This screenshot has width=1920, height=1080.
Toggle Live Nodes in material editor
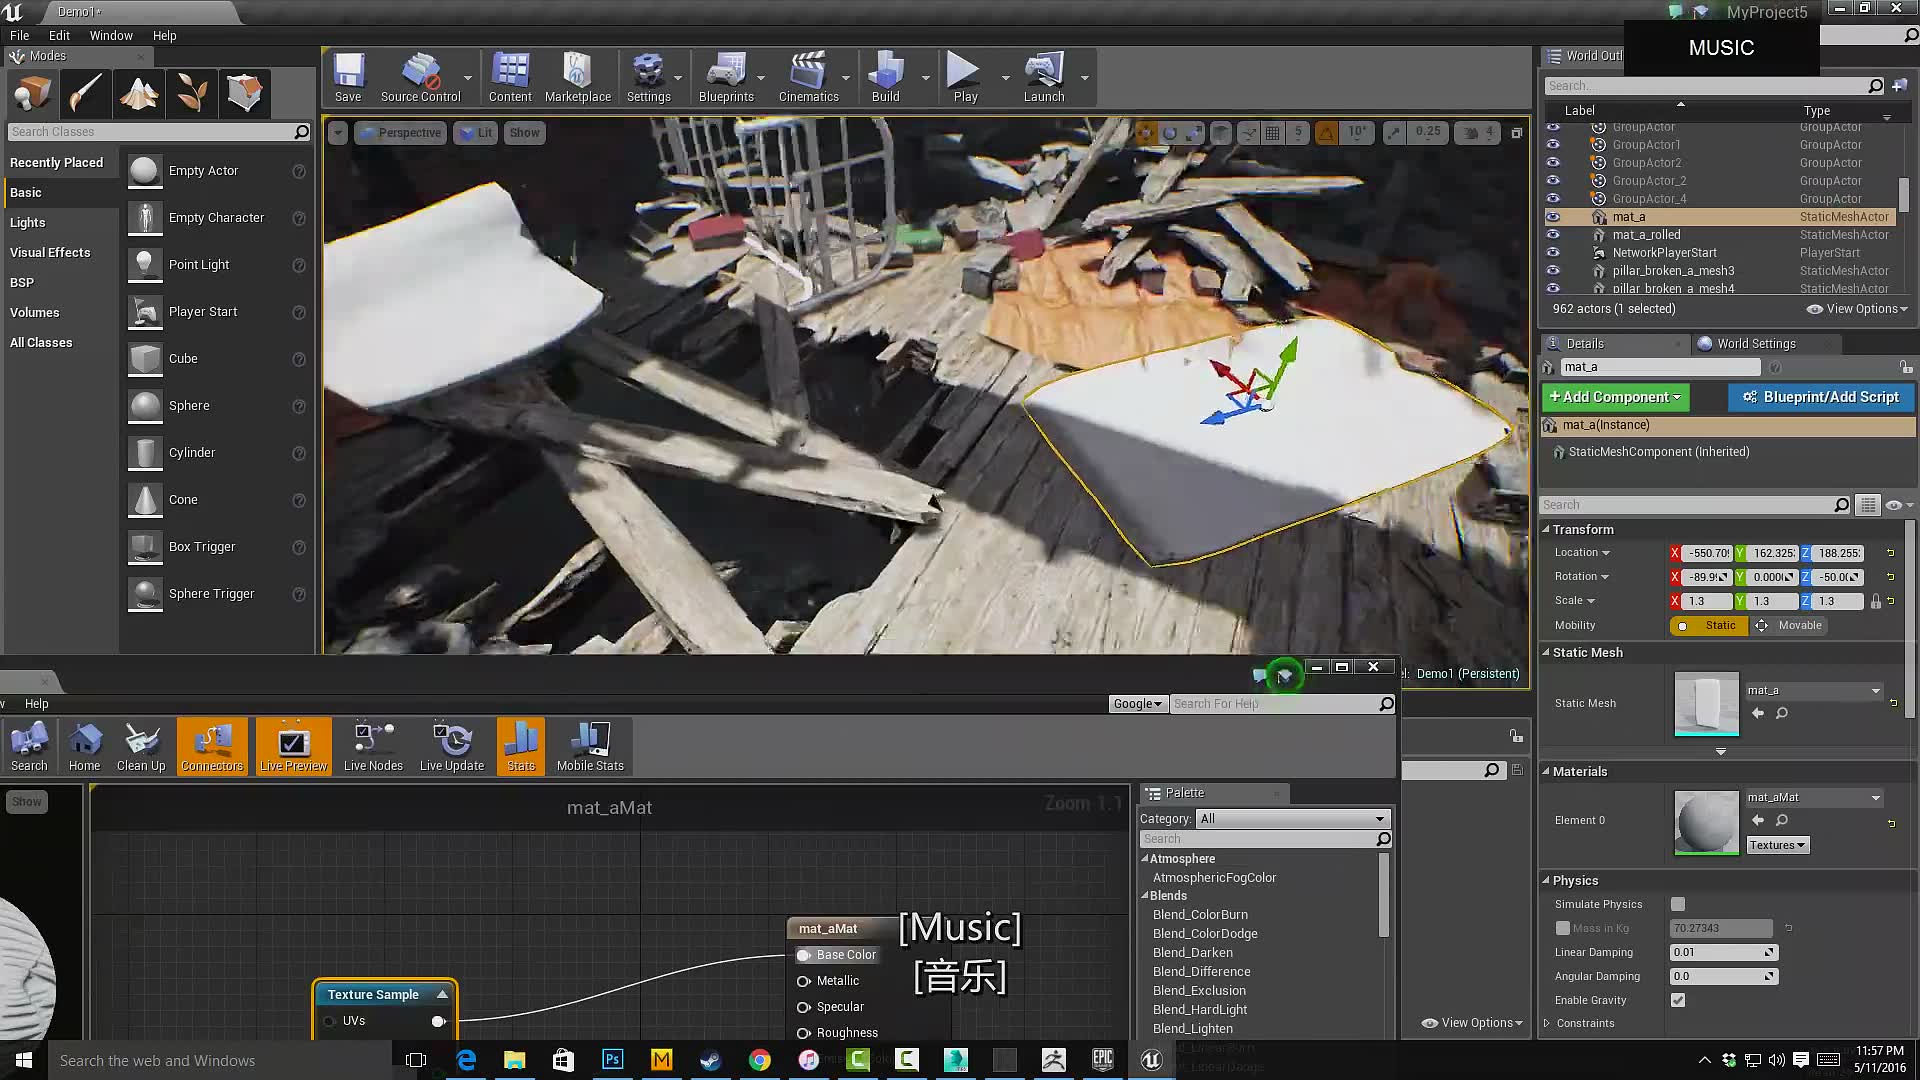(x=373, y=747)
